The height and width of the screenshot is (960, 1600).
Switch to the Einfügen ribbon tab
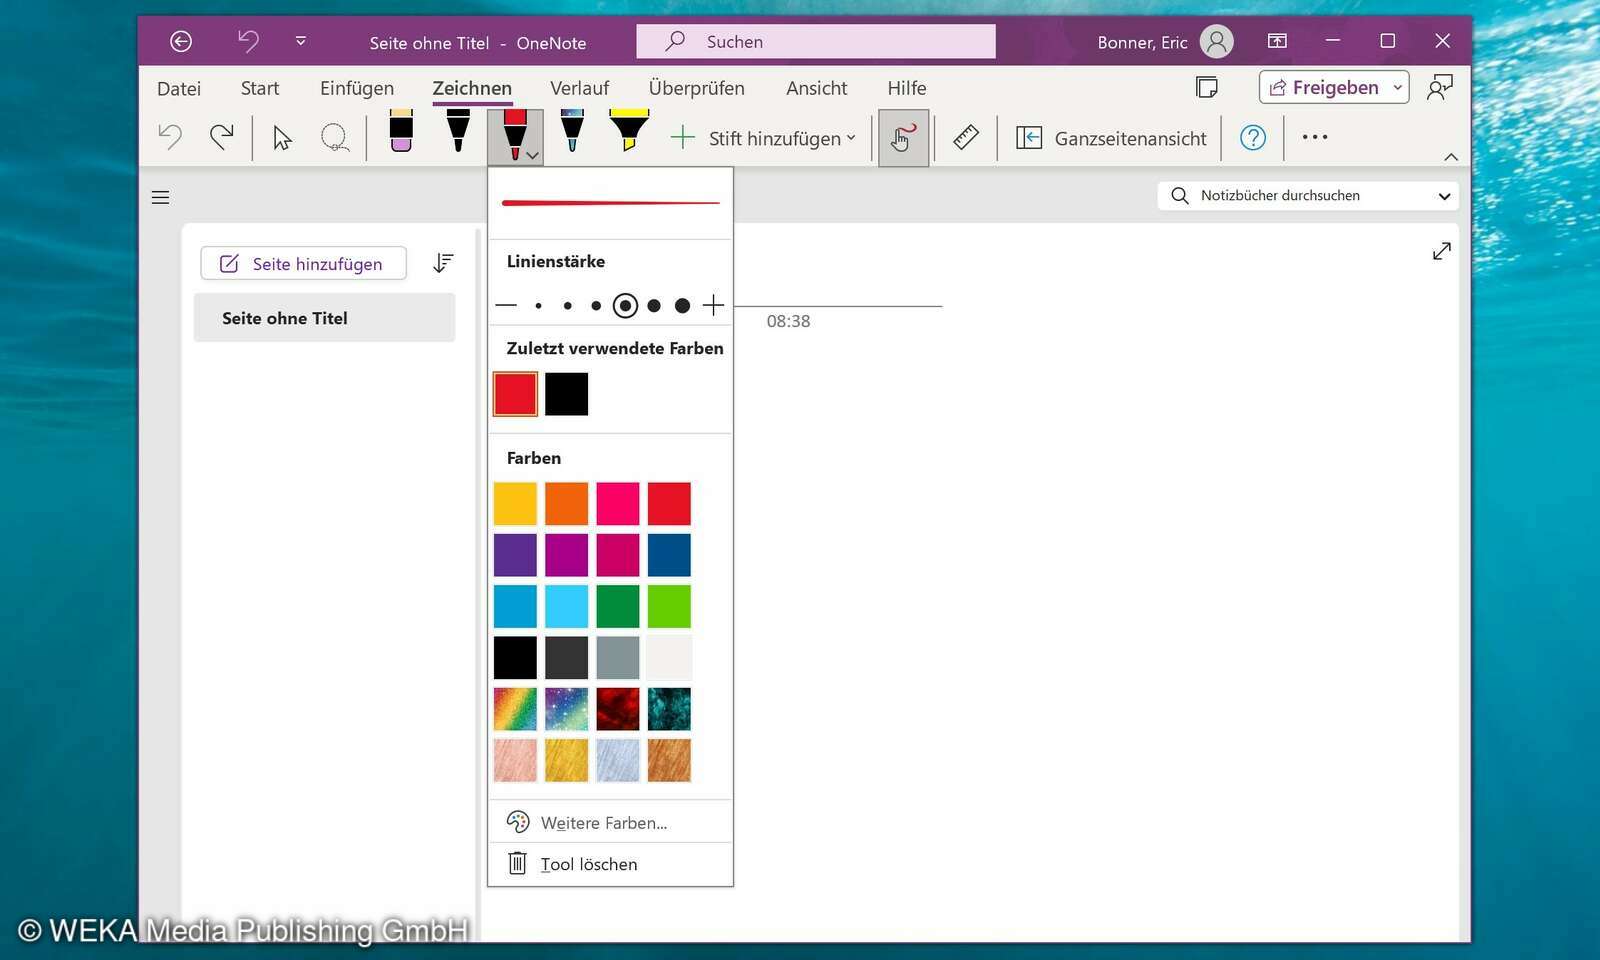point(356,88)
